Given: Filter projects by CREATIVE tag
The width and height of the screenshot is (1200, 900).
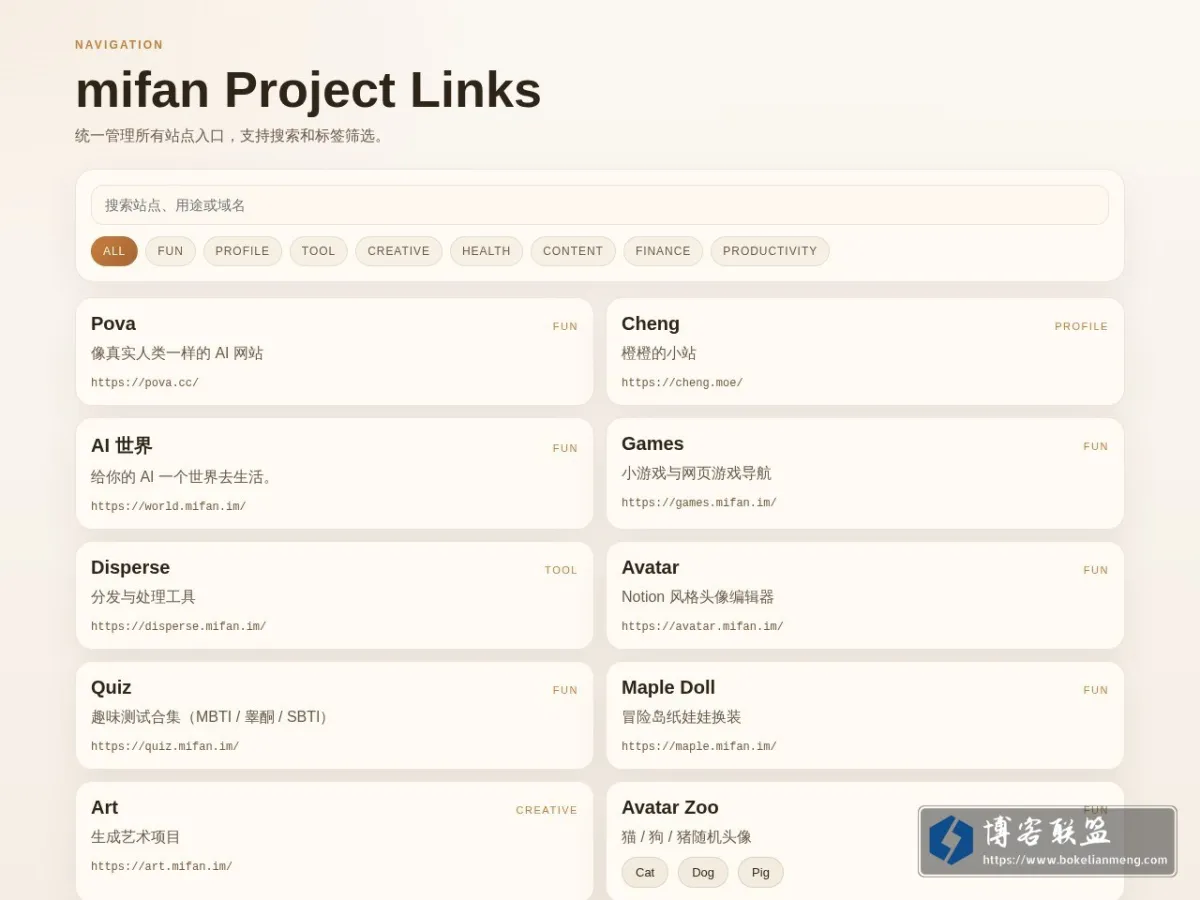Looking at the screenshot, I should pyautogui.click(x=398, y=251).
